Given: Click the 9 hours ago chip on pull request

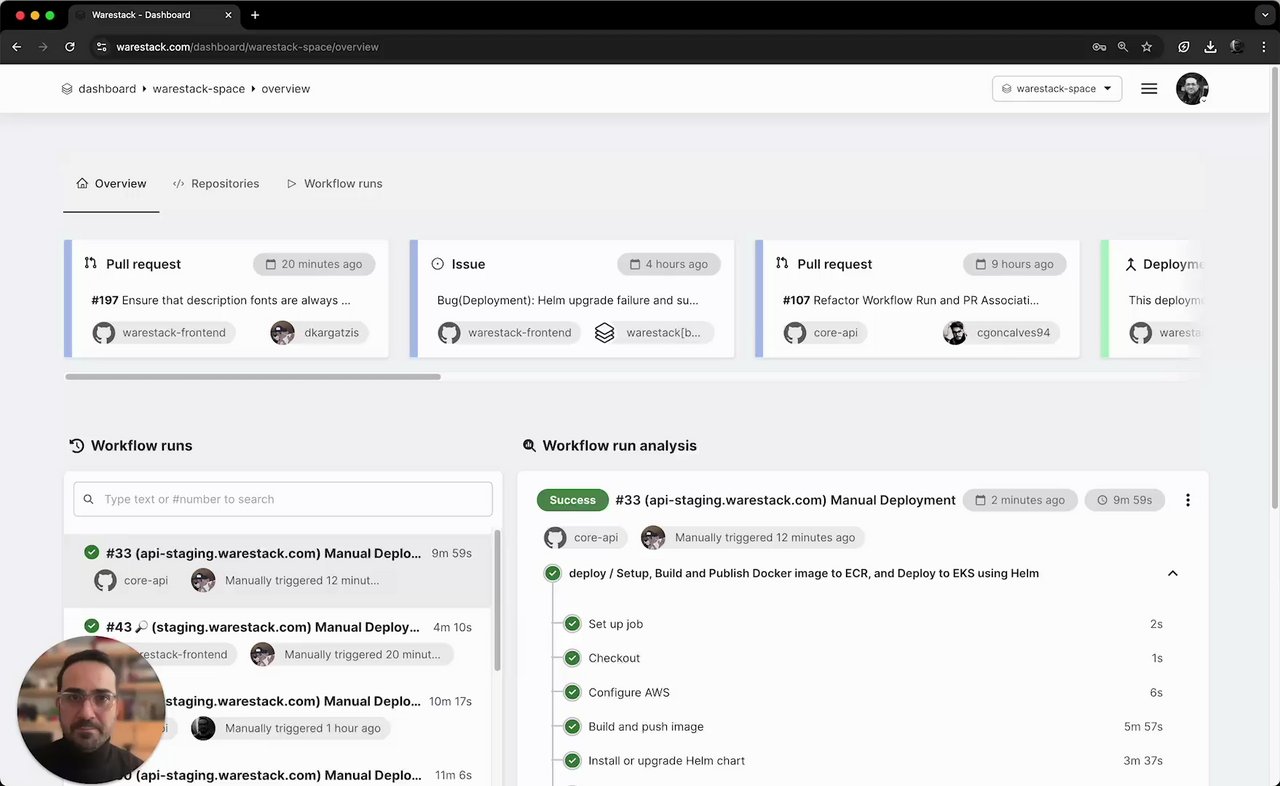Looking at the screenshot, I should click(x=1014, y=264).
